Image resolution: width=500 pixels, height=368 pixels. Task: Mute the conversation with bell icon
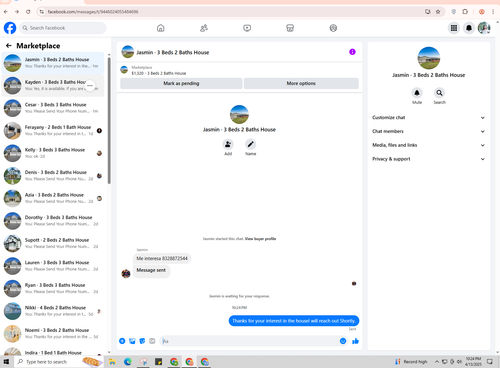(x=417, y=93)
